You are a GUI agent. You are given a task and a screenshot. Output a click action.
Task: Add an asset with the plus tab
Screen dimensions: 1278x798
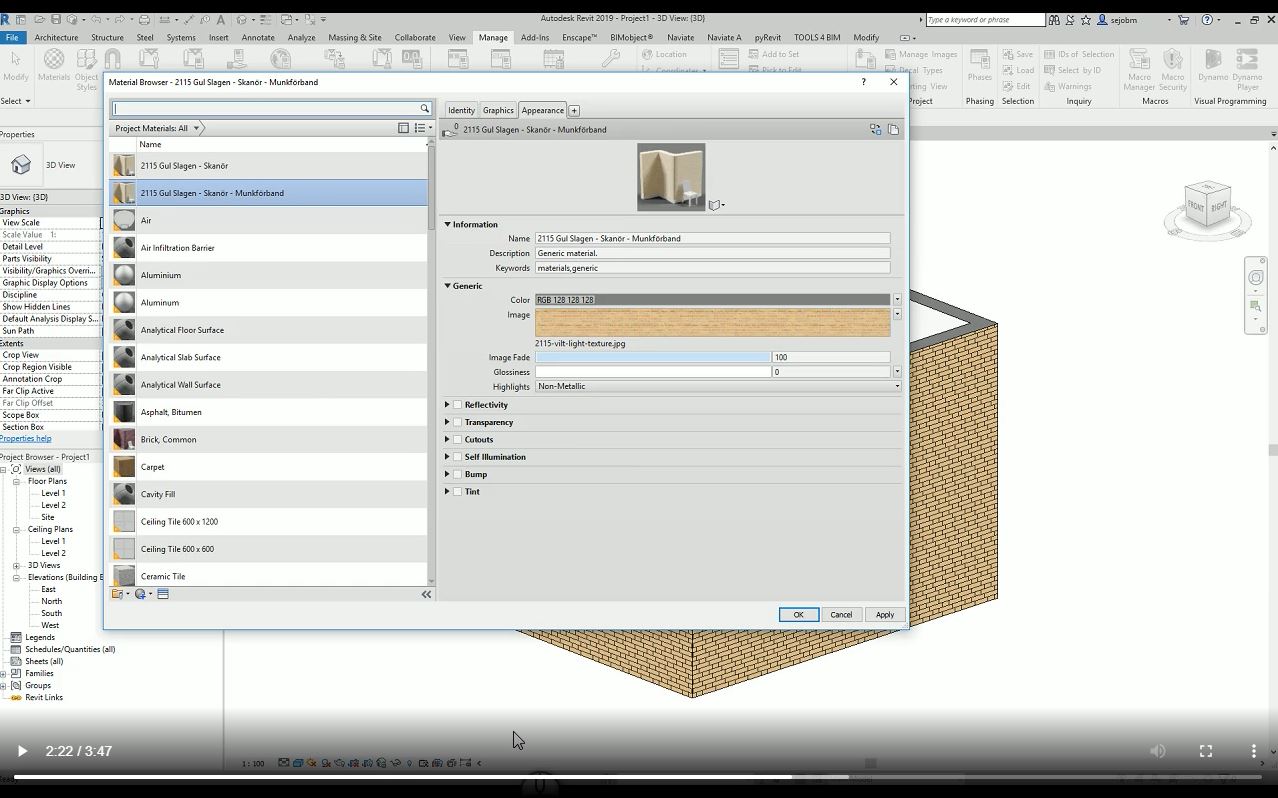[x=574, y=110]
